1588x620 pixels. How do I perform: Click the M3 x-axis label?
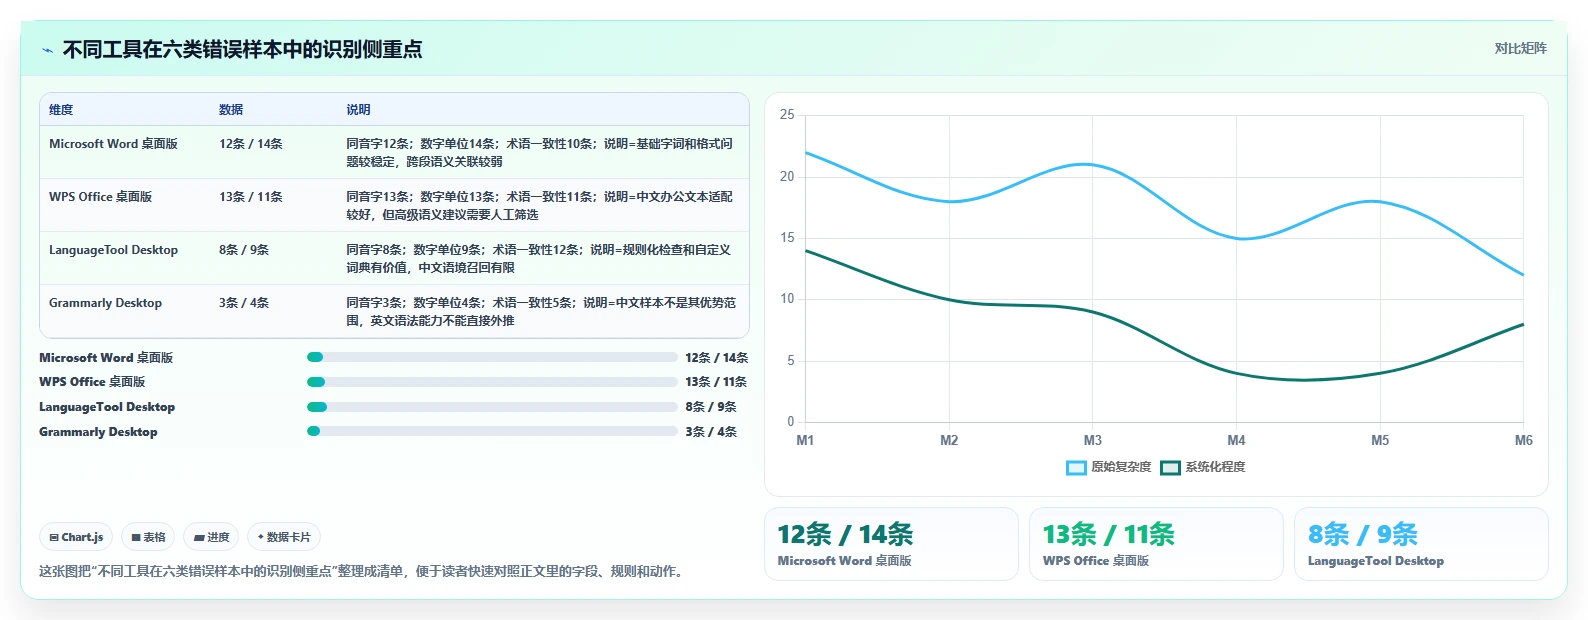(x=1093, y=441)
